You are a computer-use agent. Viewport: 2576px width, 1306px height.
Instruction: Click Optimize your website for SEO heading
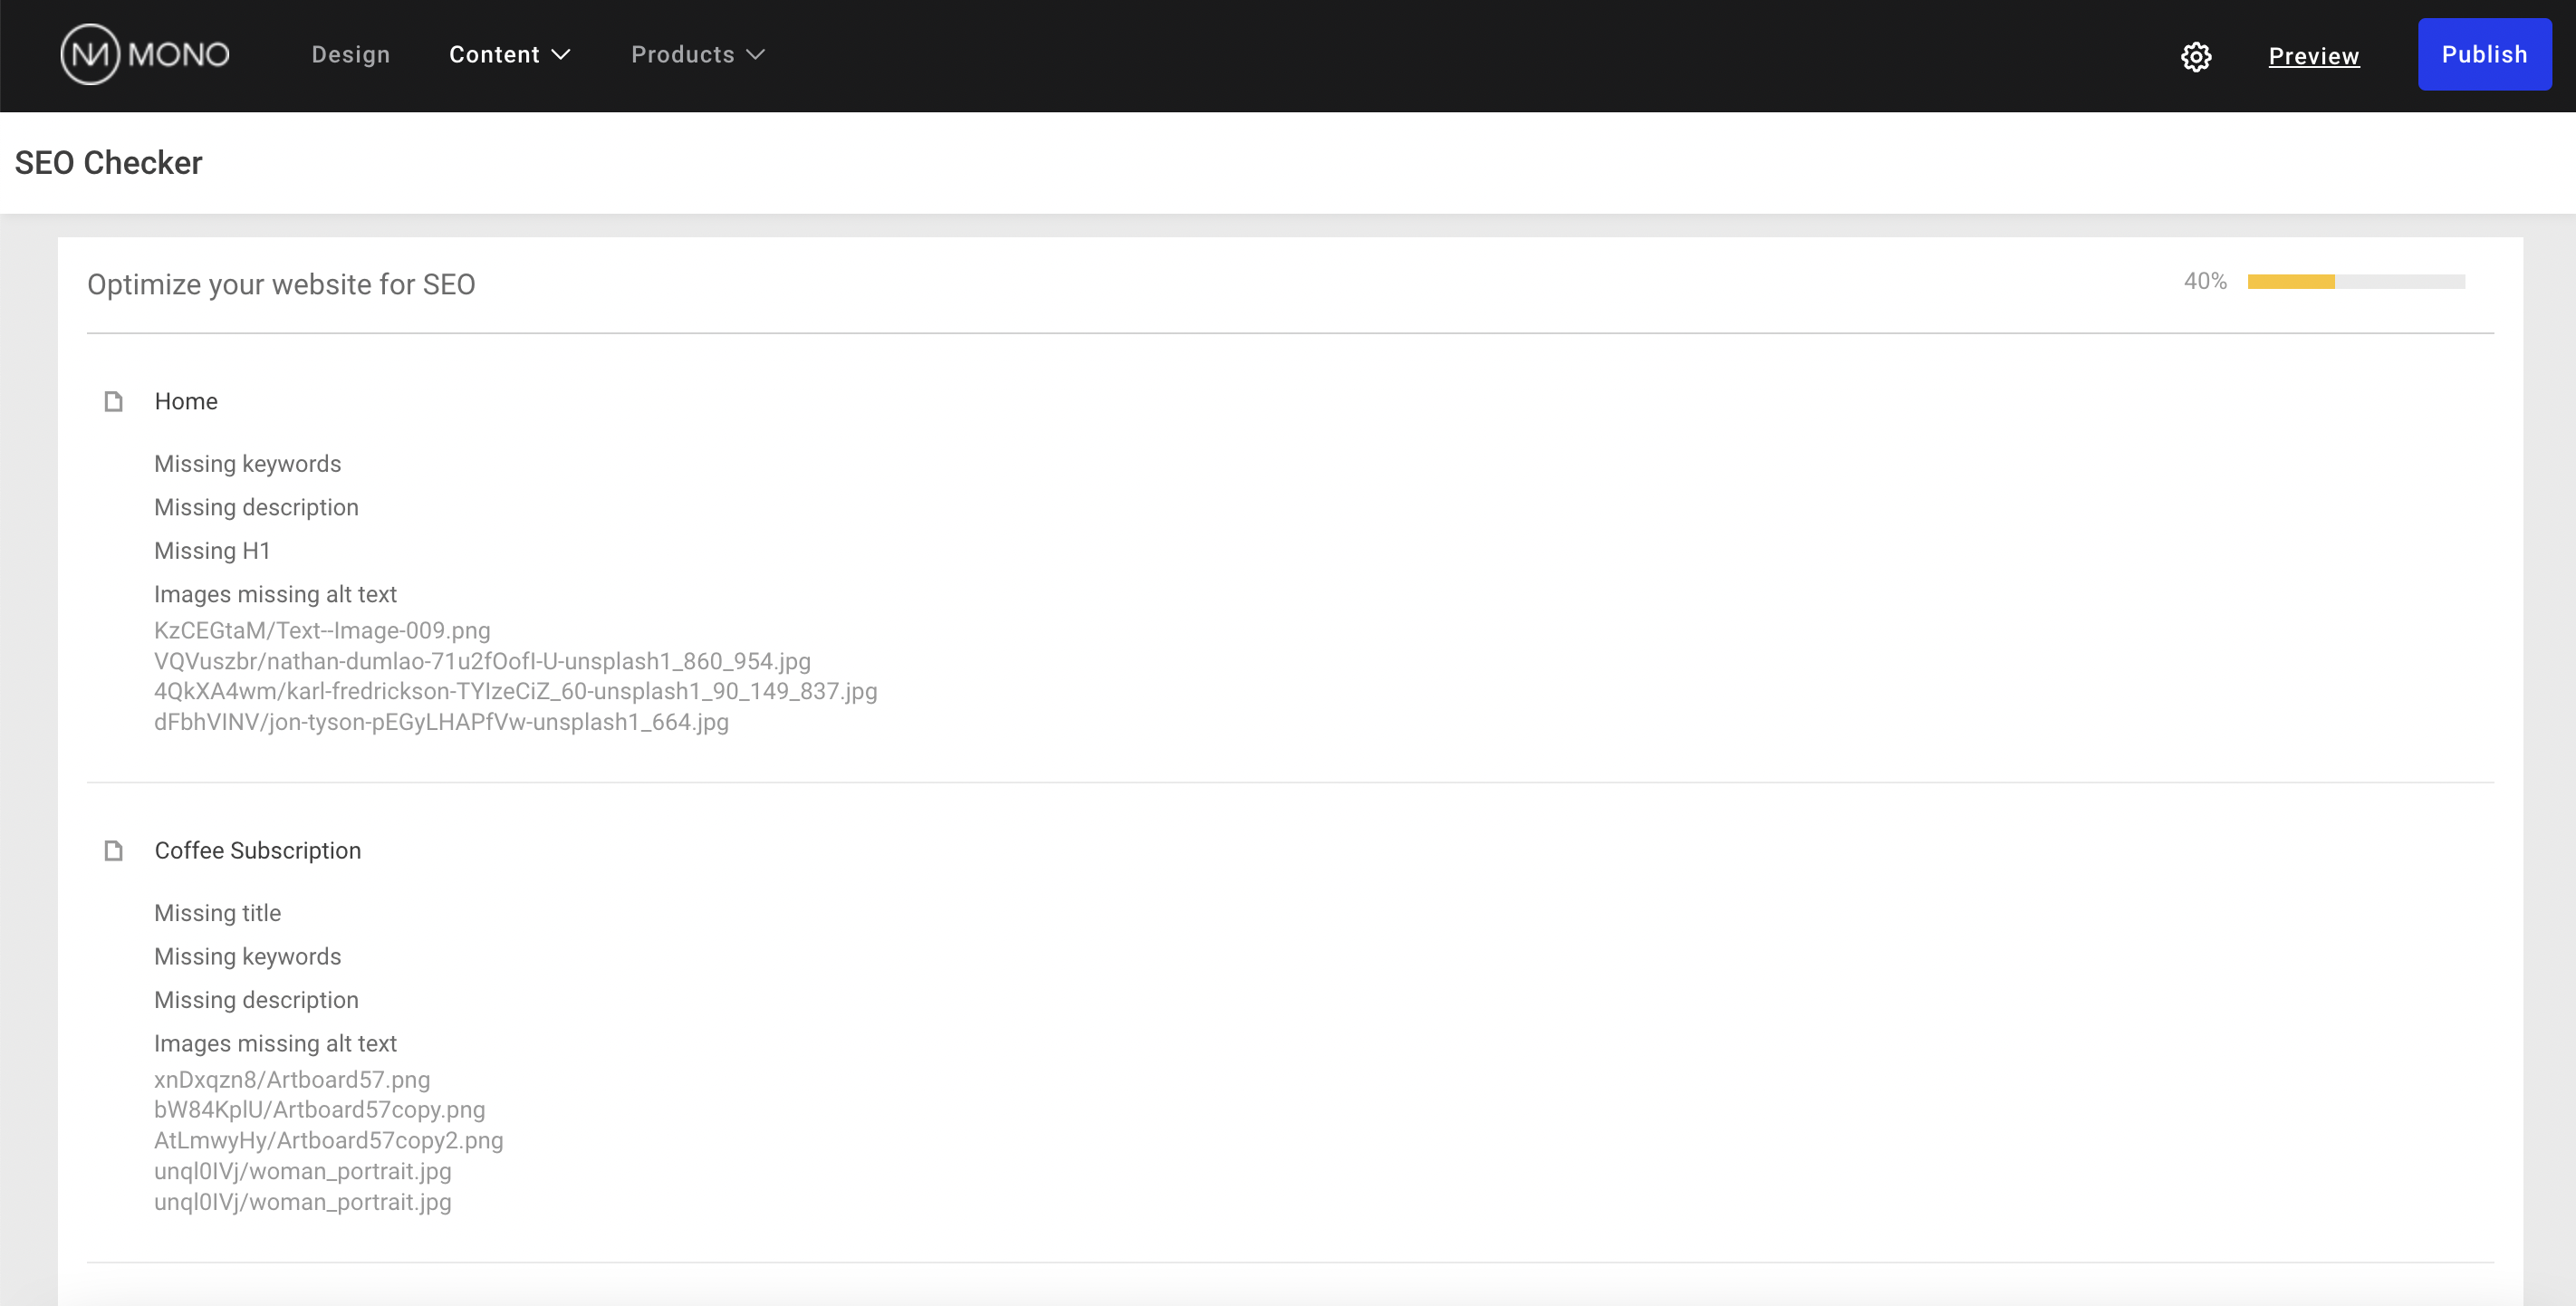click(281, 284)
